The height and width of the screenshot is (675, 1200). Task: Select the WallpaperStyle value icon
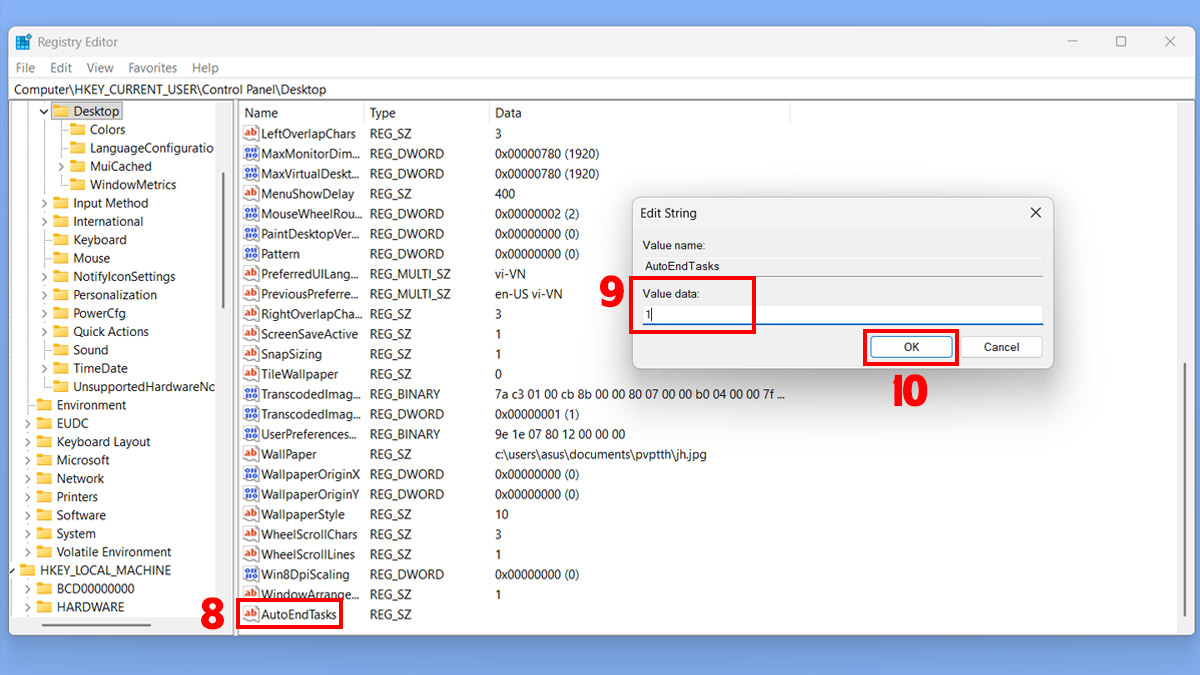[x=252, y=514]
